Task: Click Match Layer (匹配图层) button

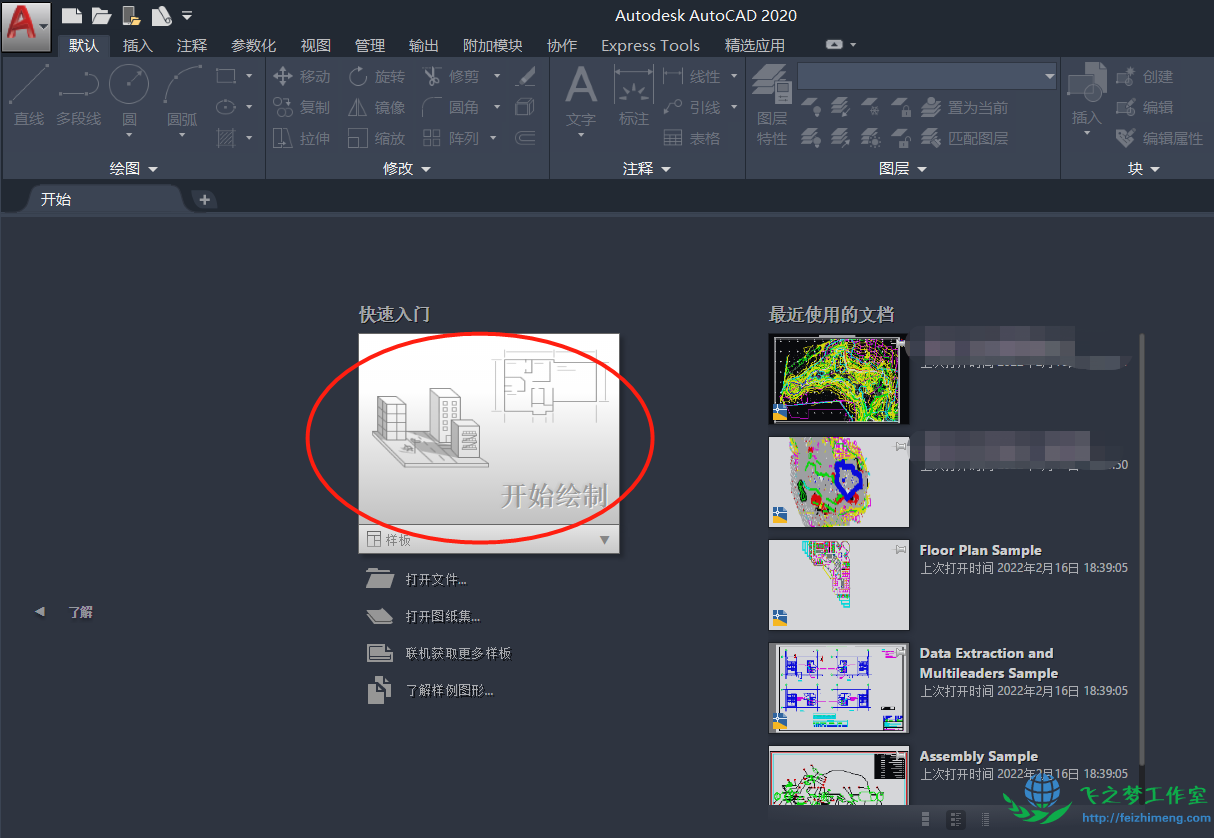Action: pos(965,138)
